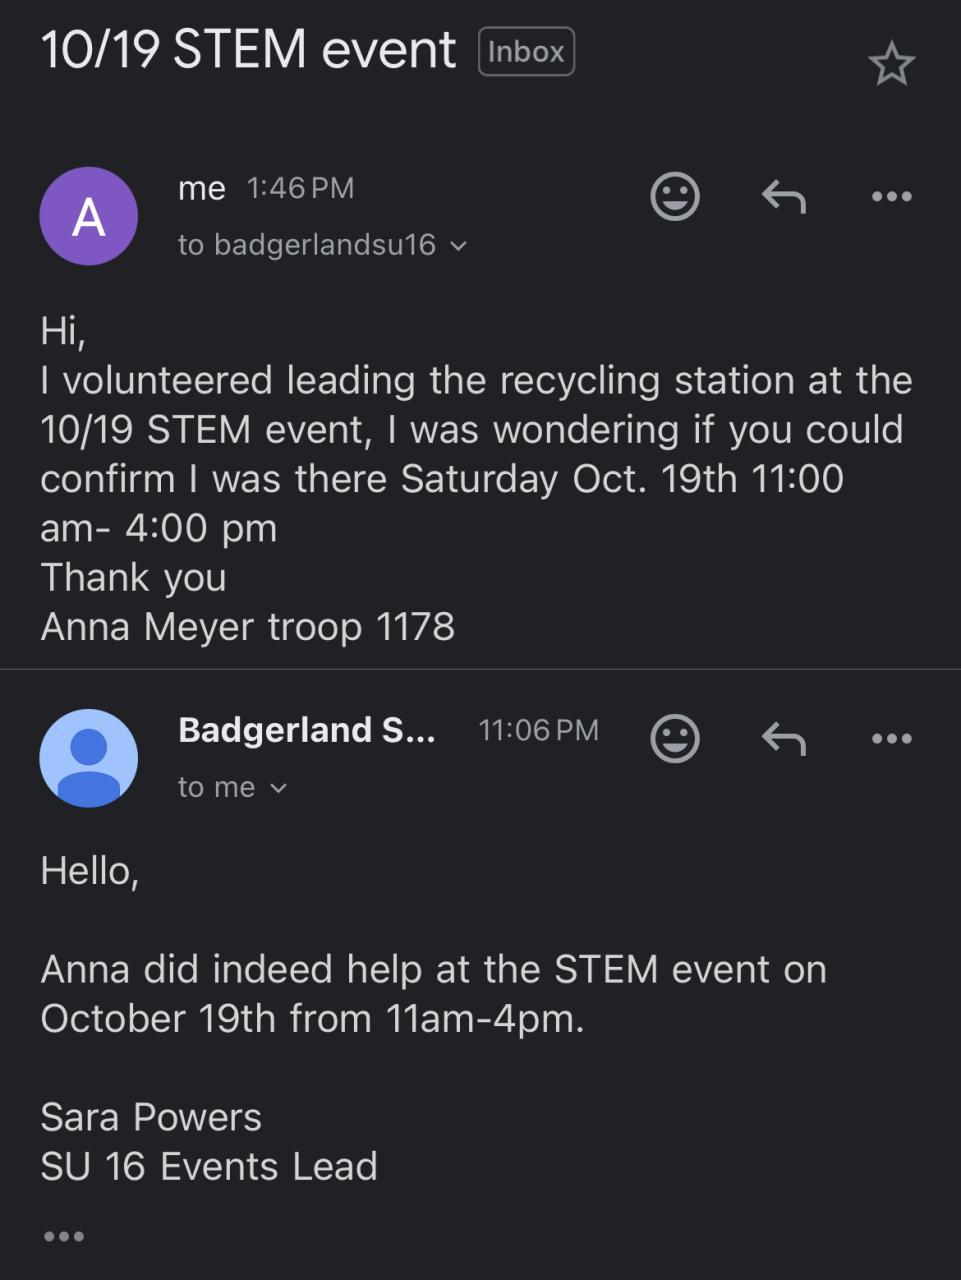Tap Sara Powers' confirmation message text
The image size is (961, 1280).
pos(433,993)
